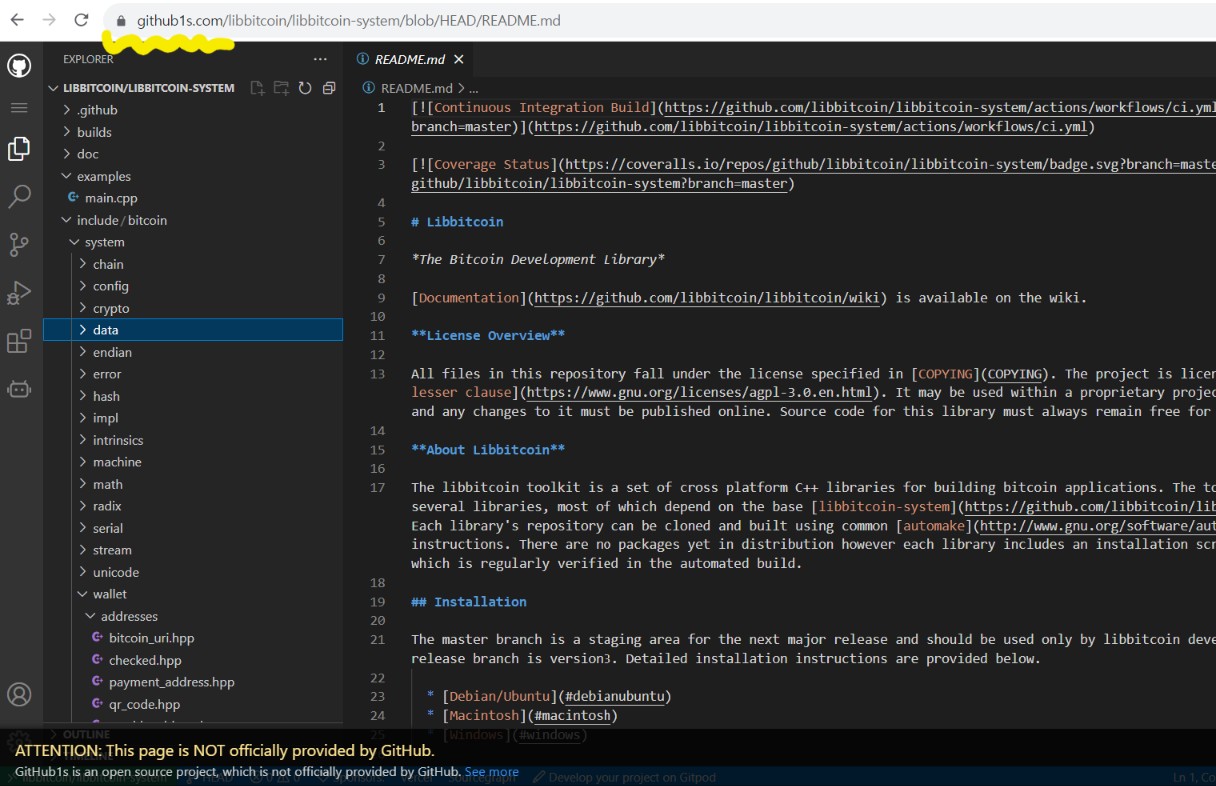
Task: Collapse the examples folder
Action: click(x=104, y=176)
